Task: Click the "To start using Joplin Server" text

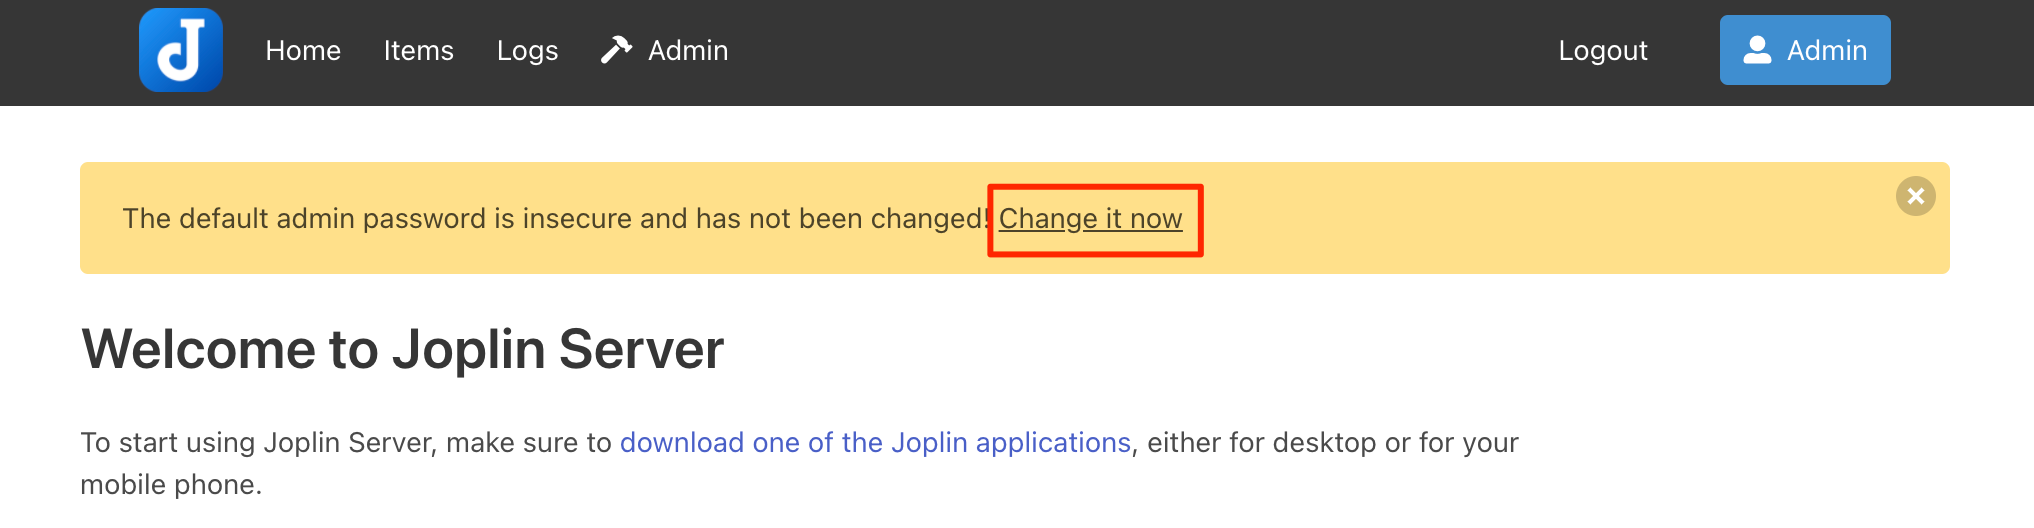Action: coord(345,442)
